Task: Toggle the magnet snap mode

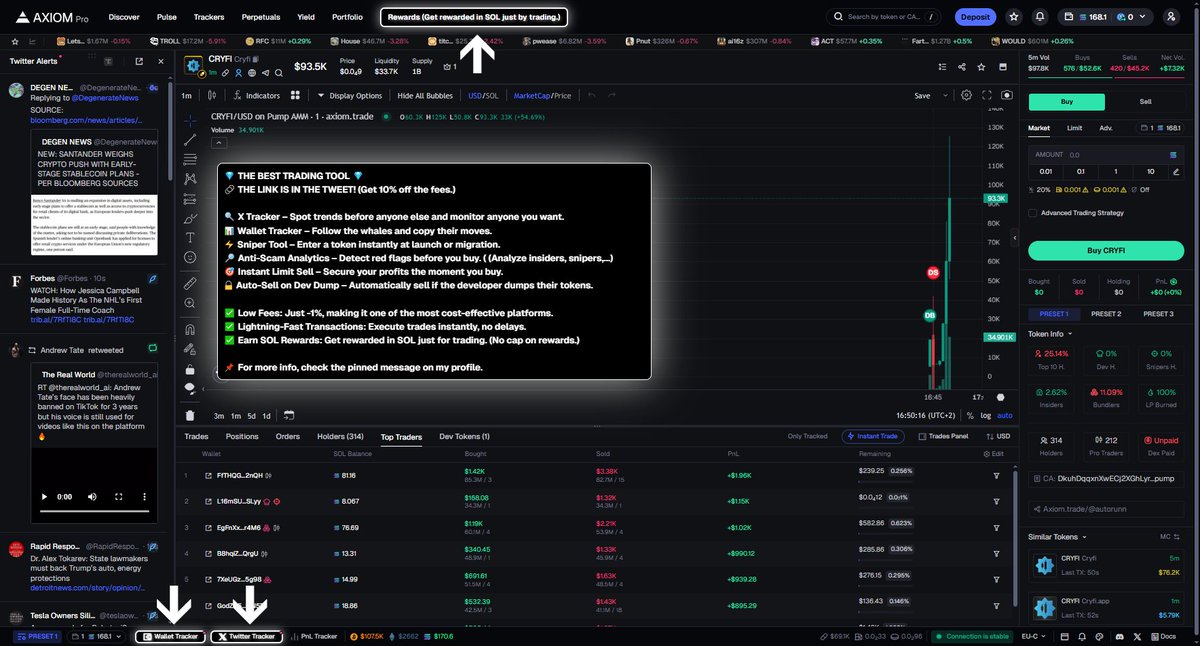Action: [190, 329]
